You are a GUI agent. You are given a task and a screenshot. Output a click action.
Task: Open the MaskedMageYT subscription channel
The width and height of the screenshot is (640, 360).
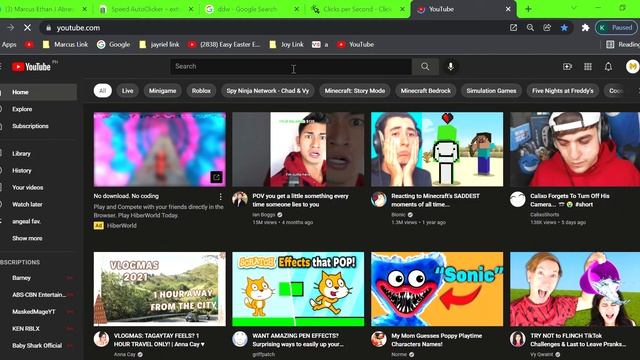pos(38,312)
